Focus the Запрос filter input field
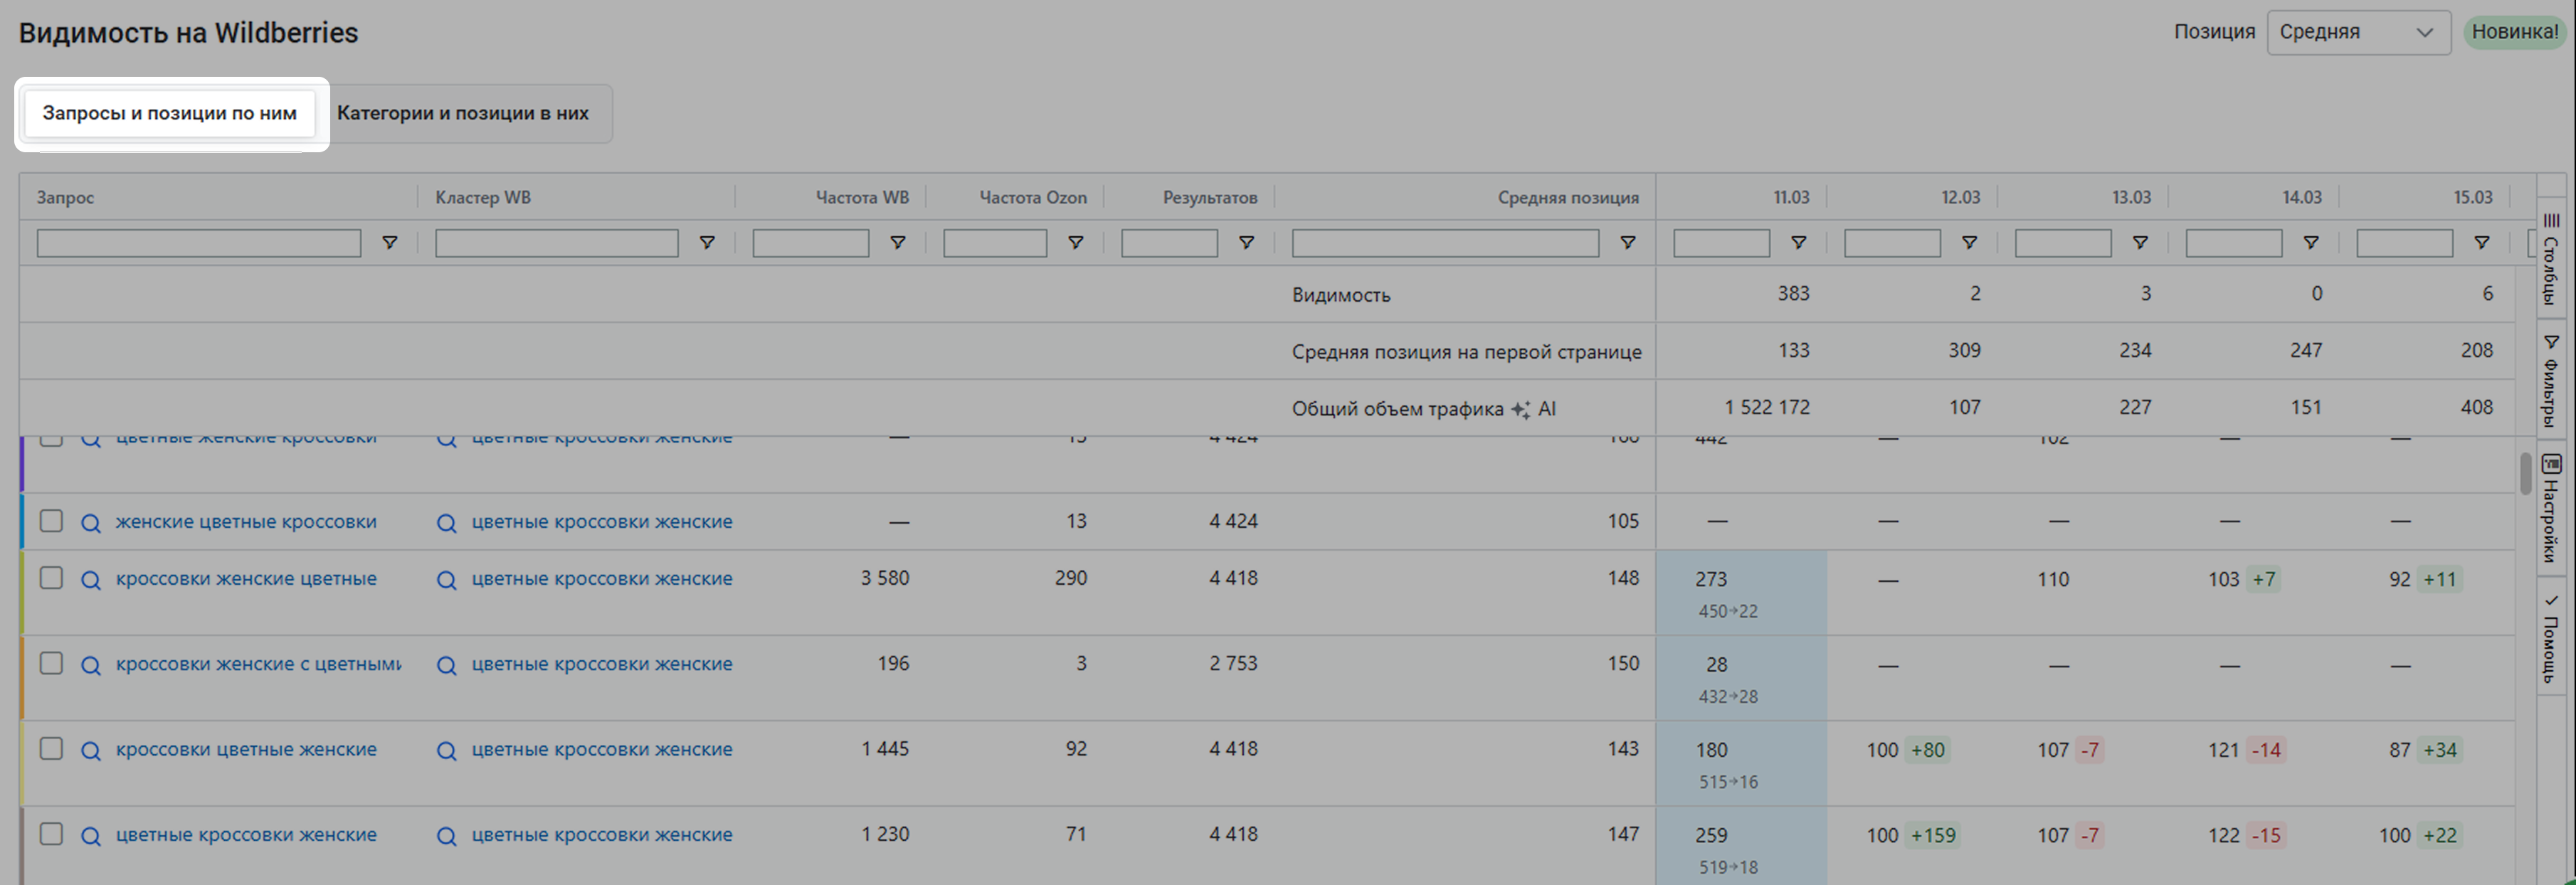The height and width of the screenshot is (885, 2576). click(x=199, y=243)
